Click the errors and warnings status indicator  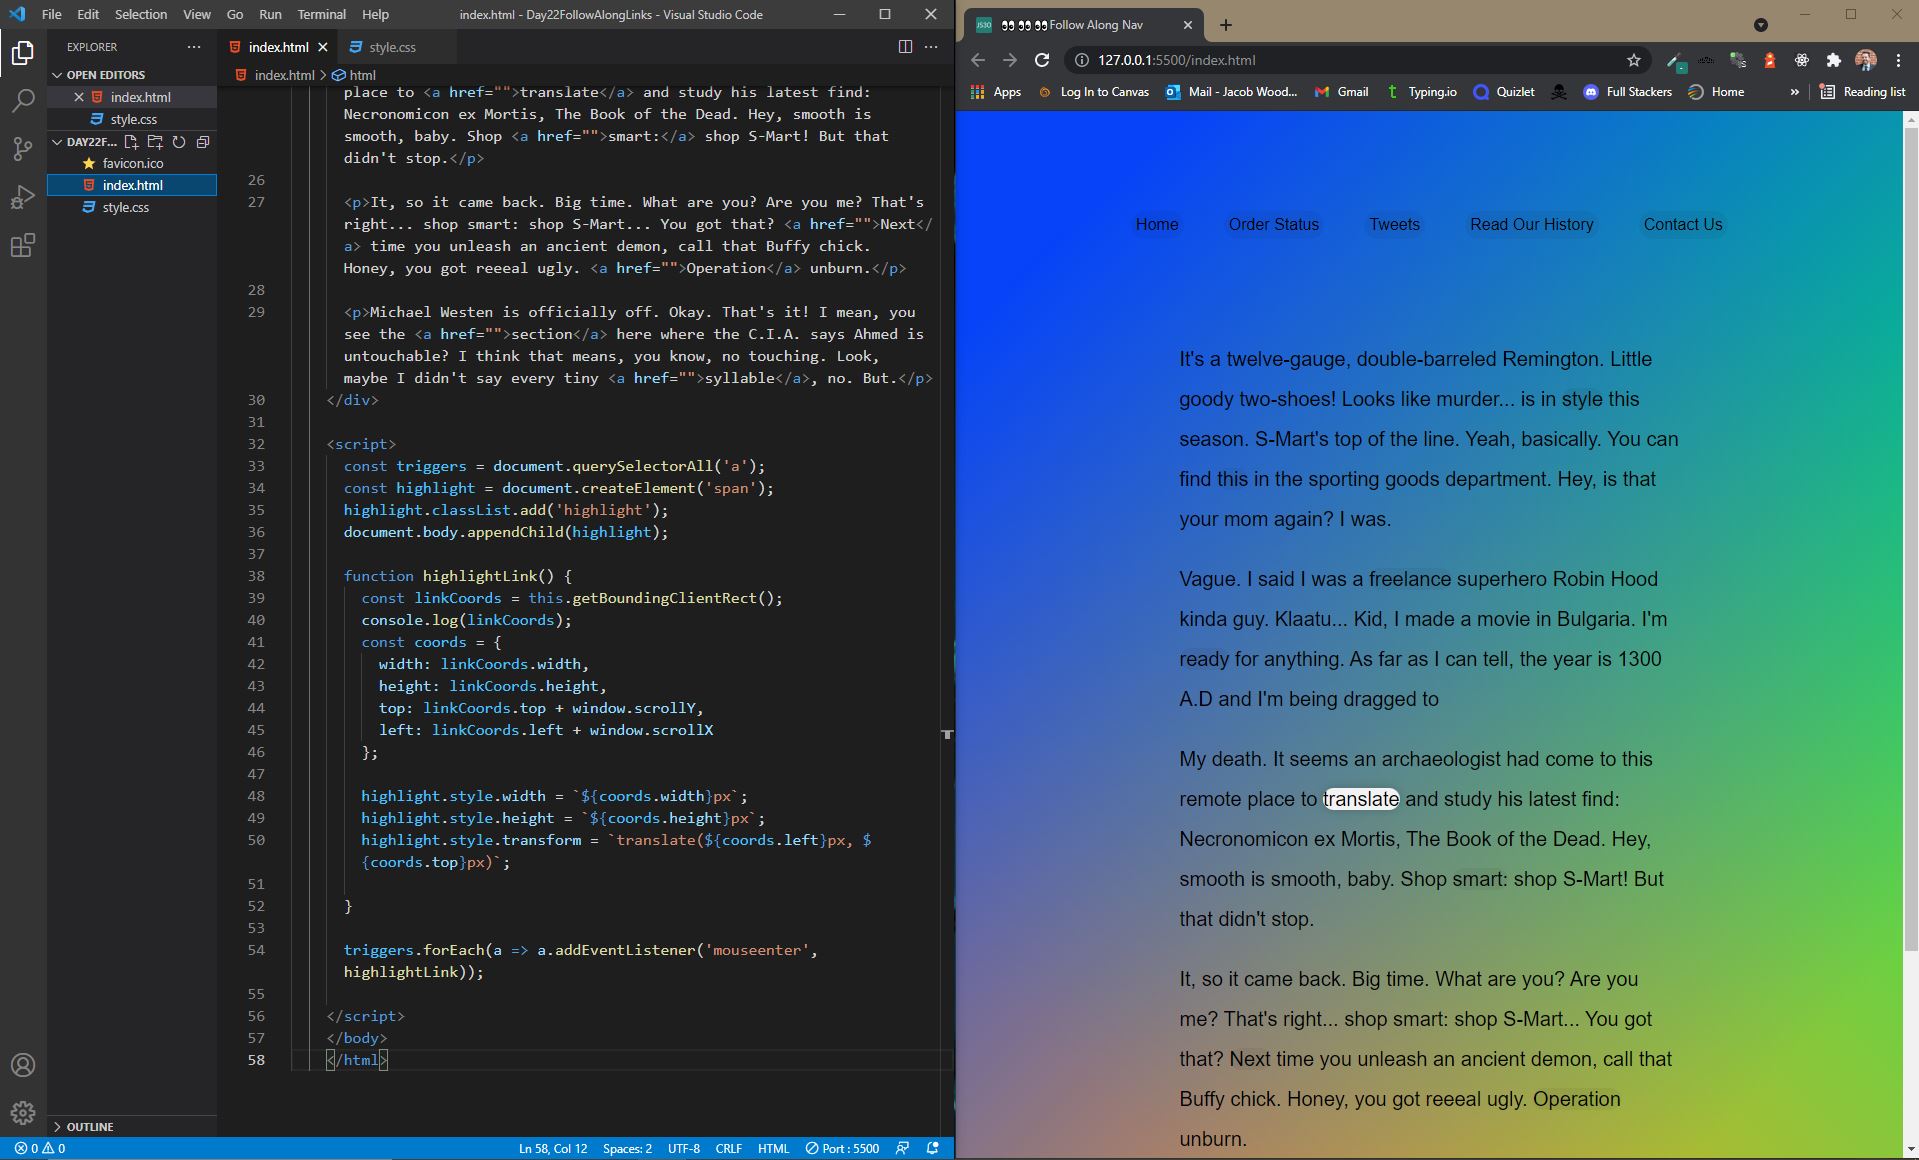[x=40, y=1148]
